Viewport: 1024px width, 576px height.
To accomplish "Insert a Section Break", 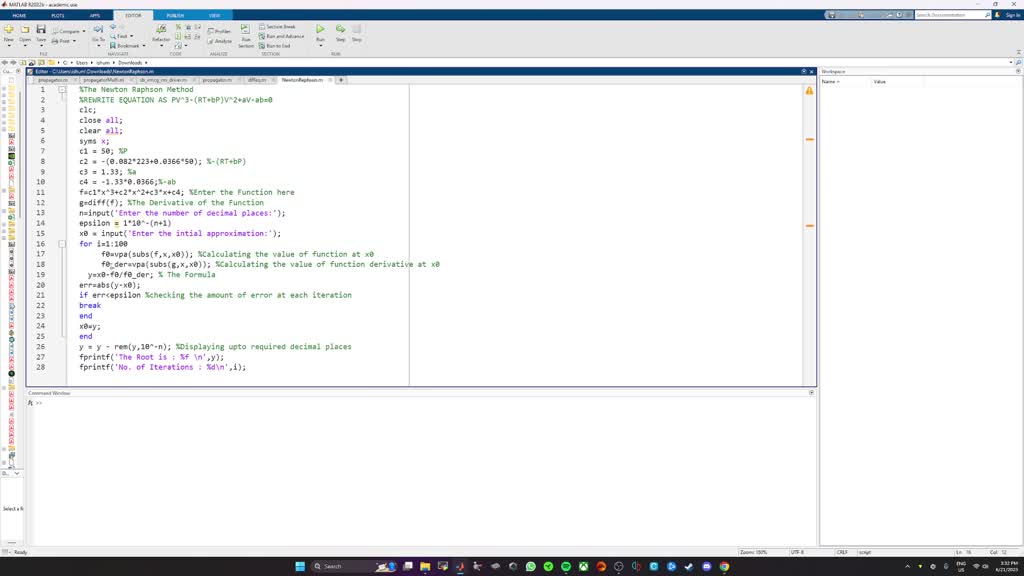I will 278,27.
